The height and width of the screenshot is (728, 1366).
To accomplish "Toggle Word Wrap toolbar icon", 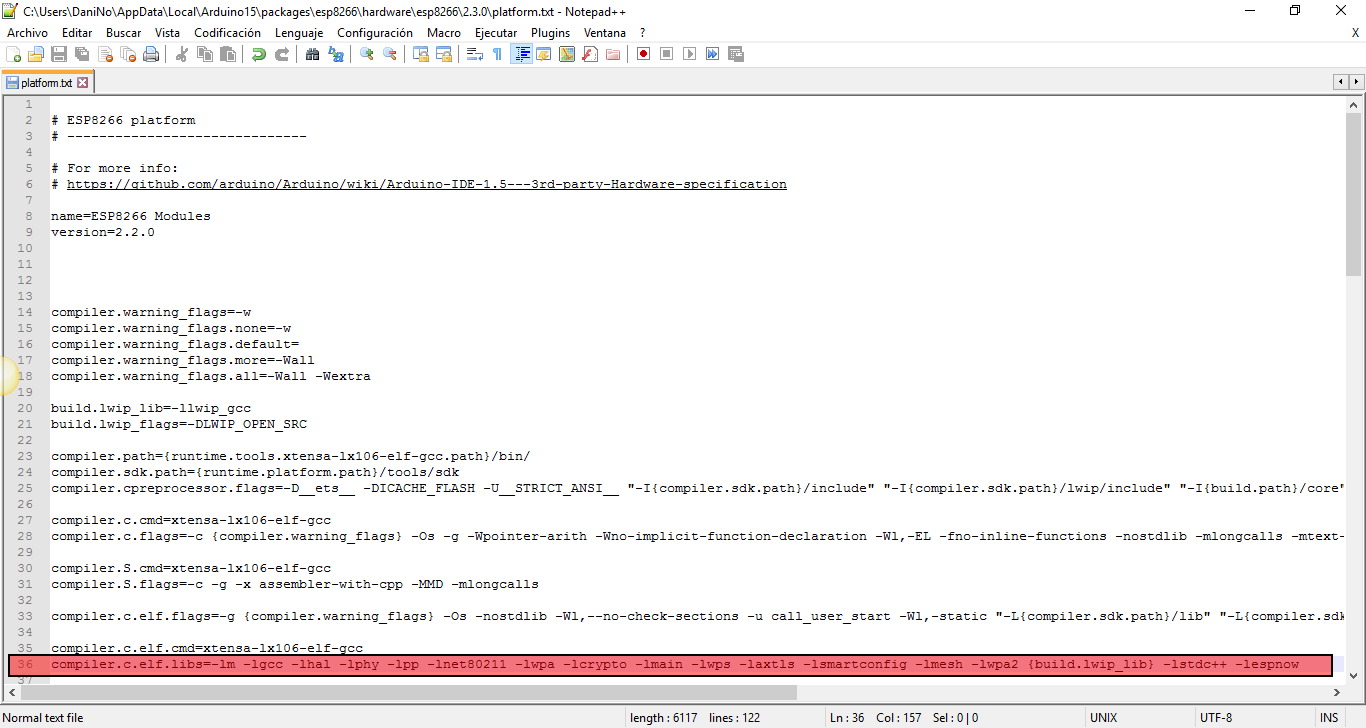I will (475, 54).
